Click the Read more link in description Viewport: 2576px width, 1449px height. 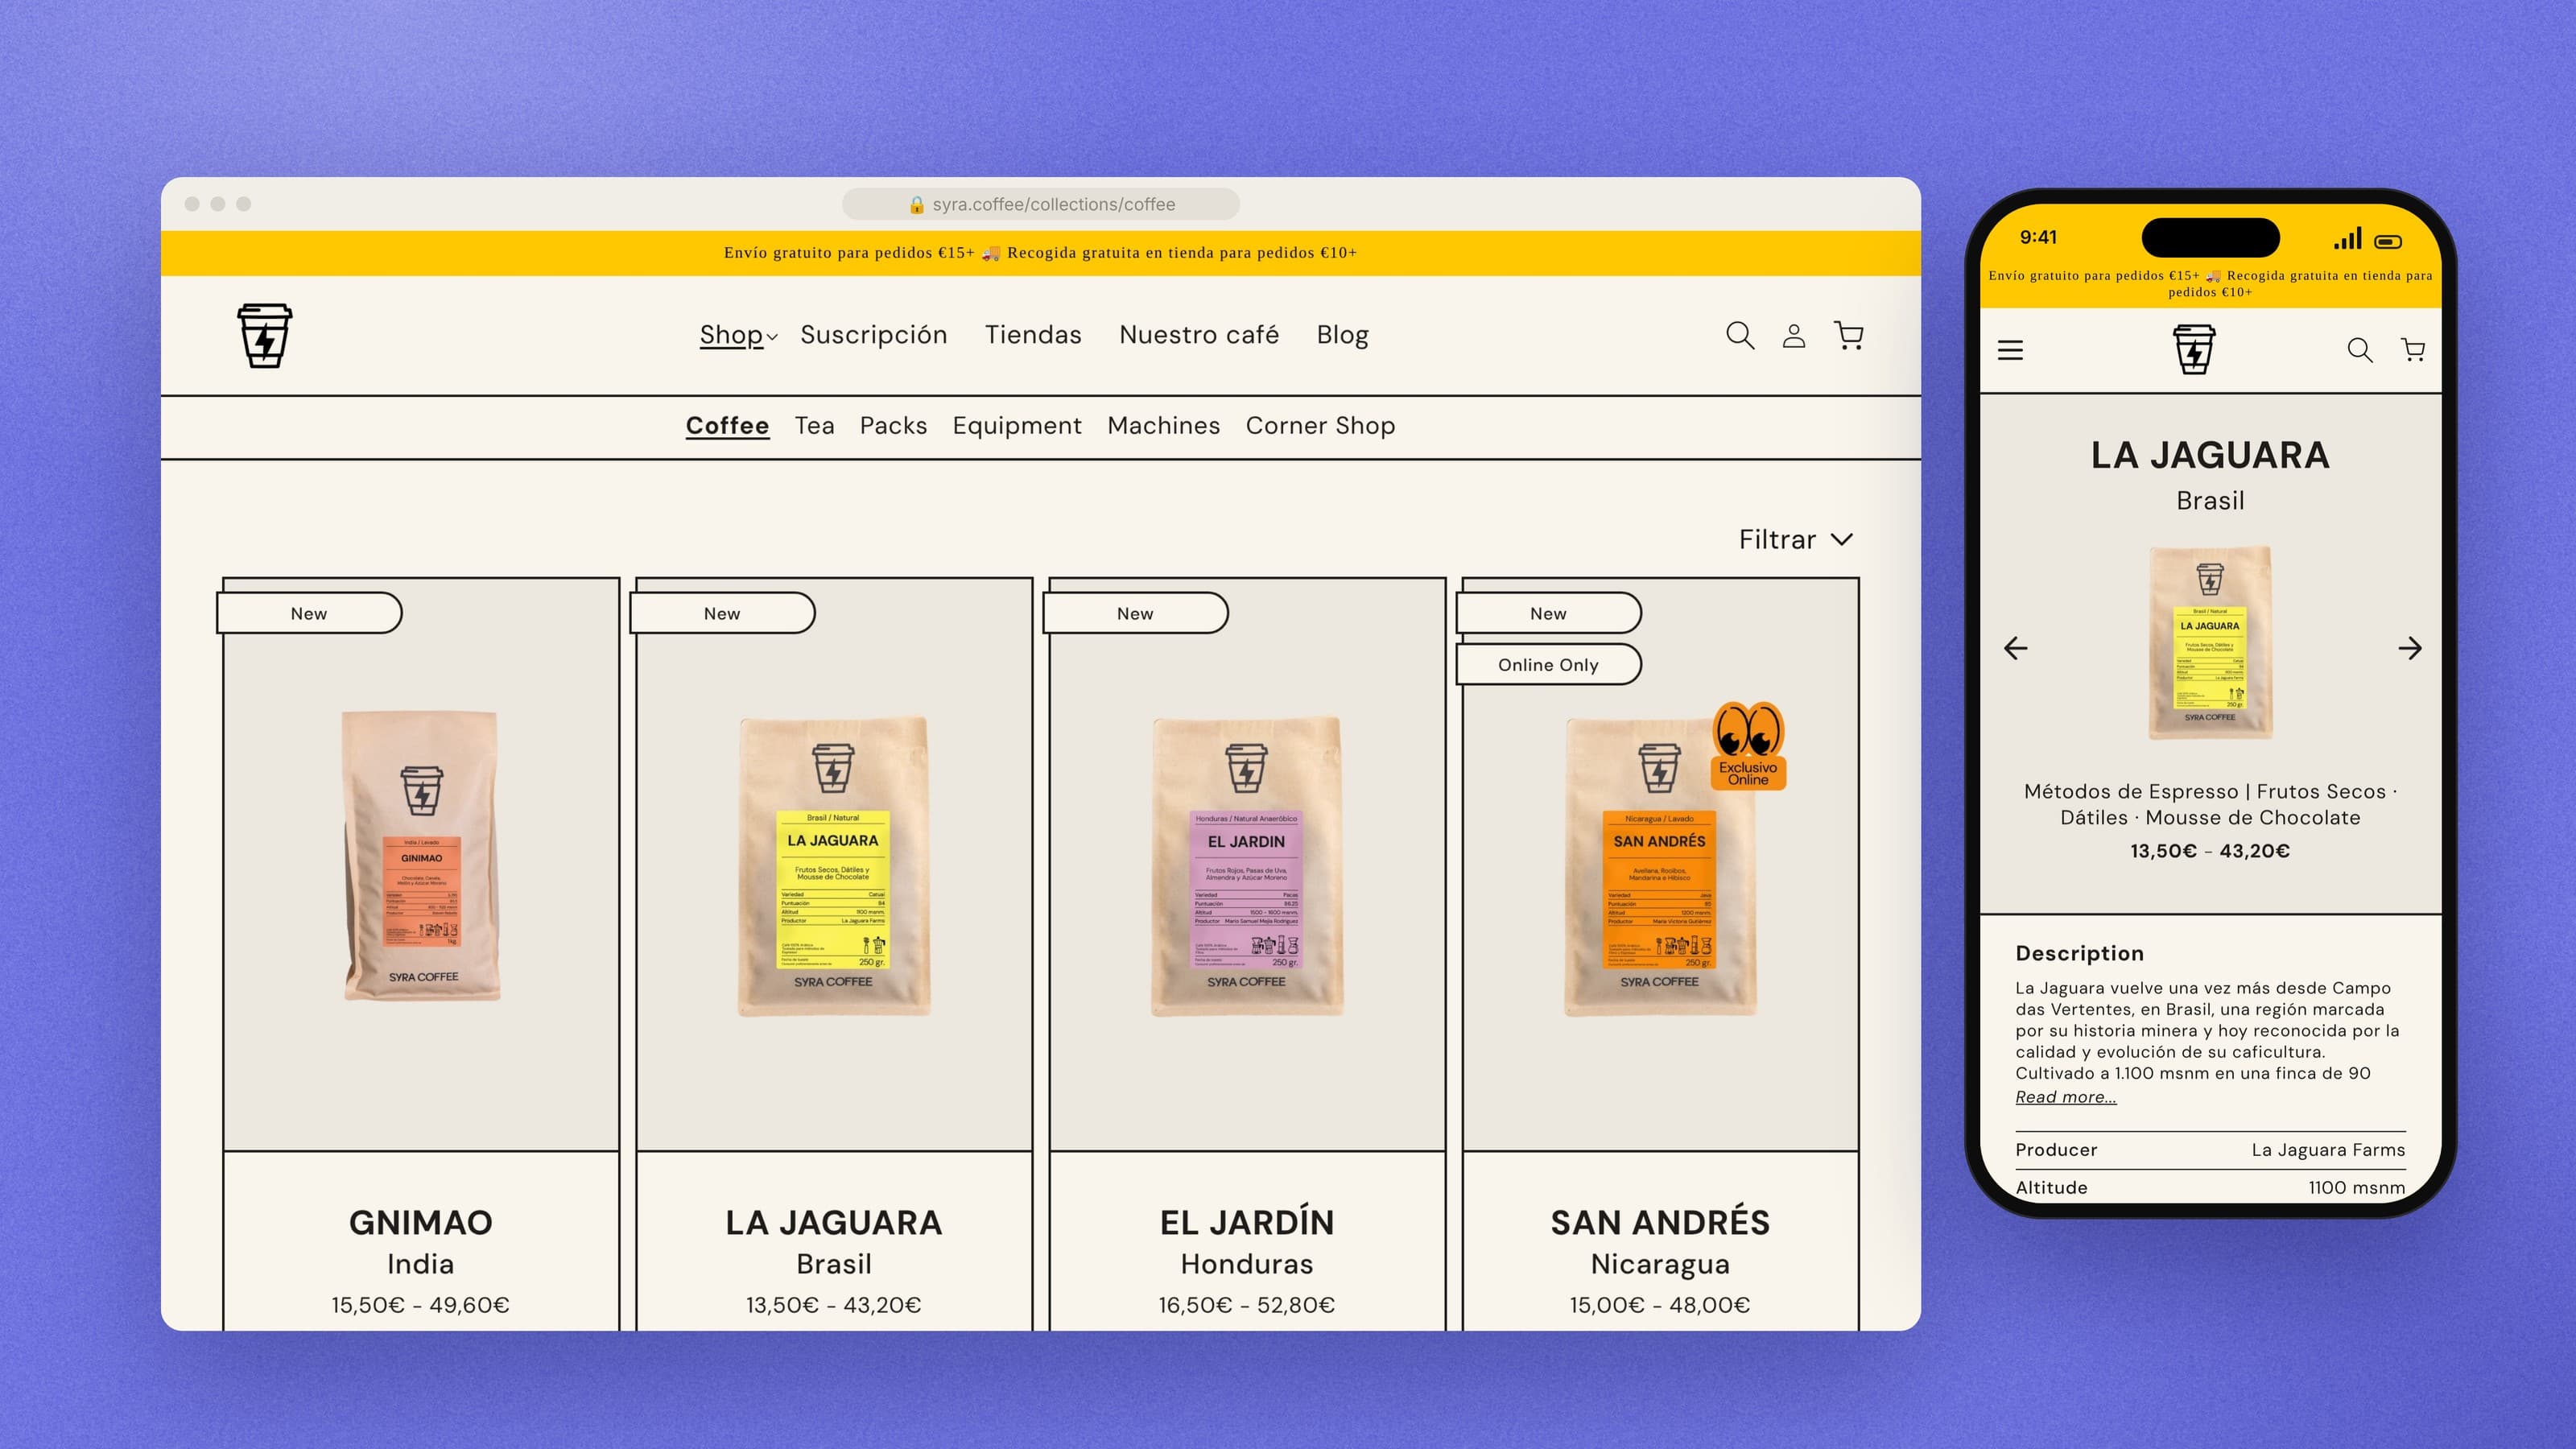(2066, 1097)
